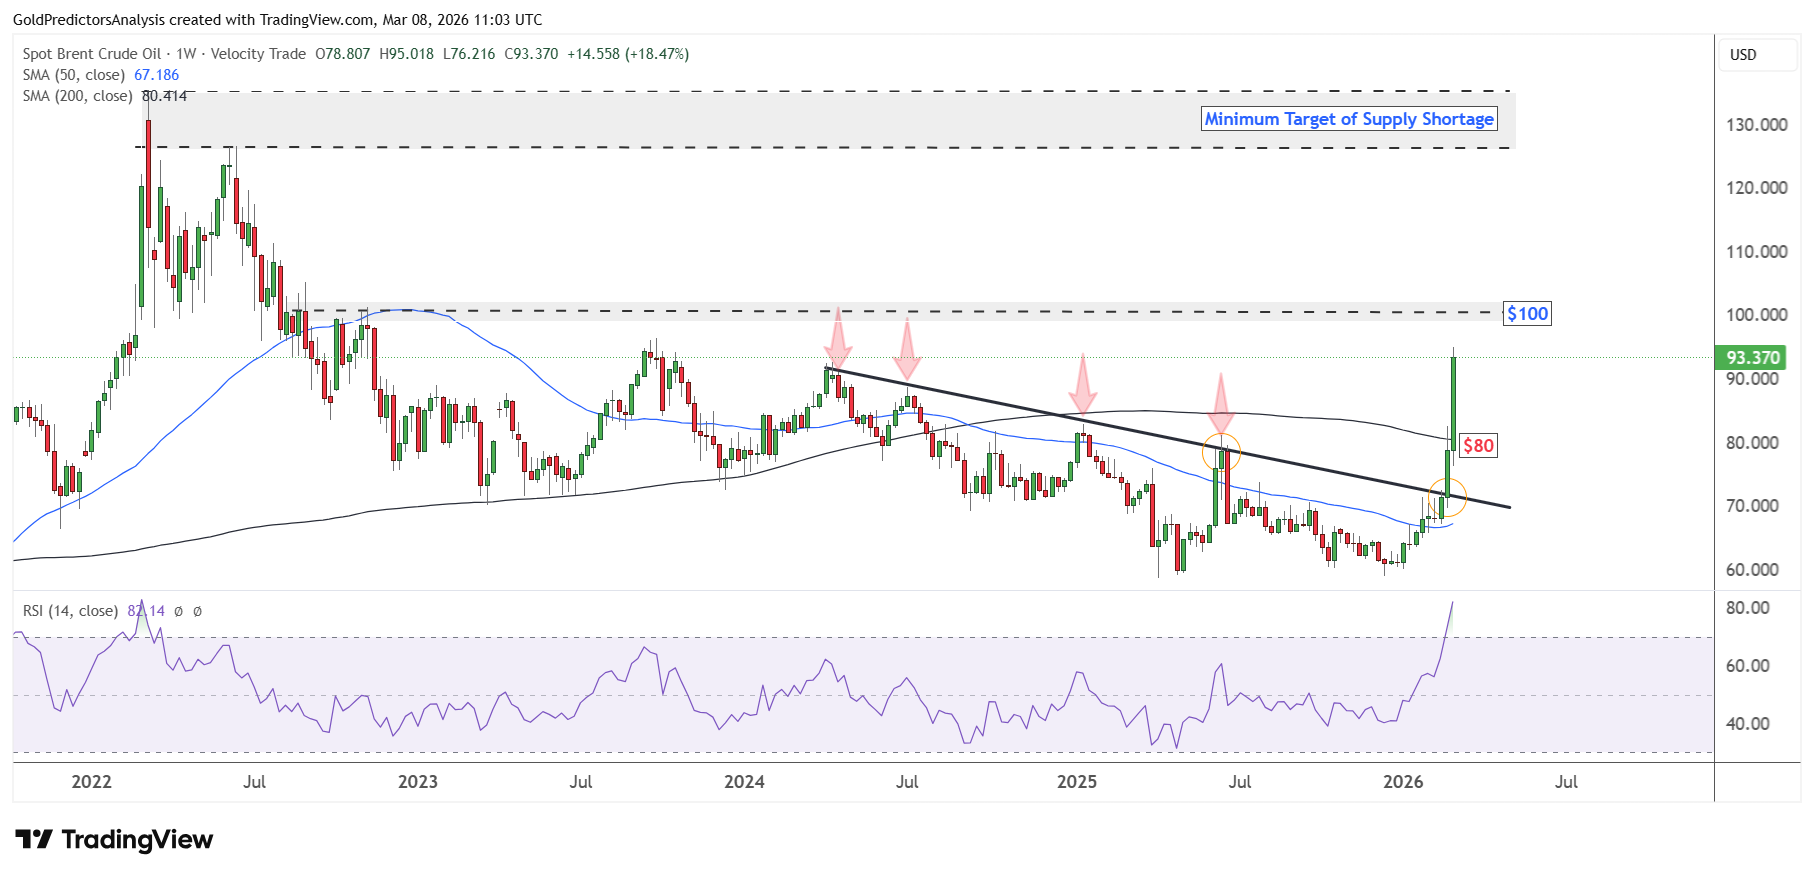The height and width of the screenshot is (877, 1814).
Task: Click 80.00 on the RSI scale
Action: point(1748,608)
